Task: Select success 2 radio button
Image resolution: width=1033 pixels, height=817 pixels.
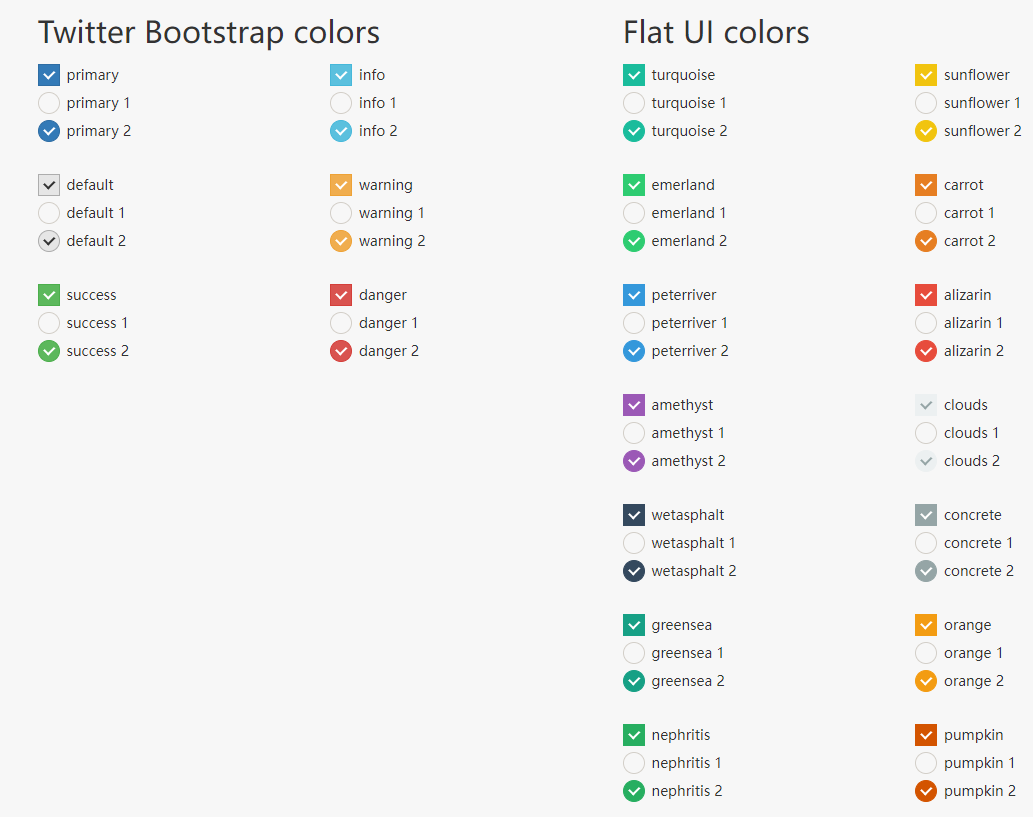Action: pos(49,351)
